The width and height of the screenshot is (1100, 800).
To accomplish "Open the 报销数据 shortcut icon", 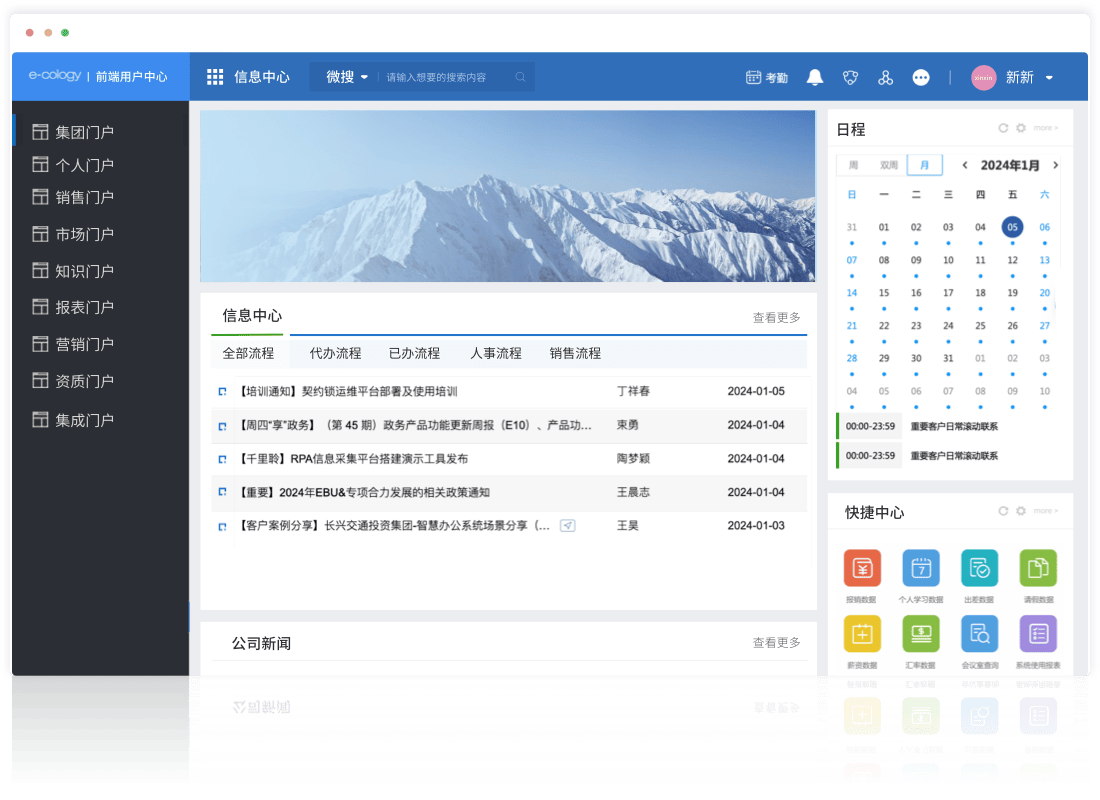I will point(861,568).
